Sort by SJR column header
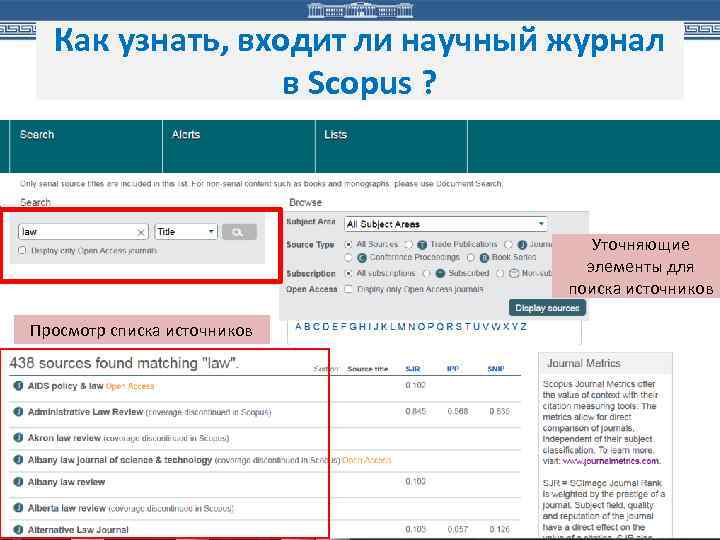Image resolution: width=720 pixels, height=540 pixels. click(x=413, y=369)
